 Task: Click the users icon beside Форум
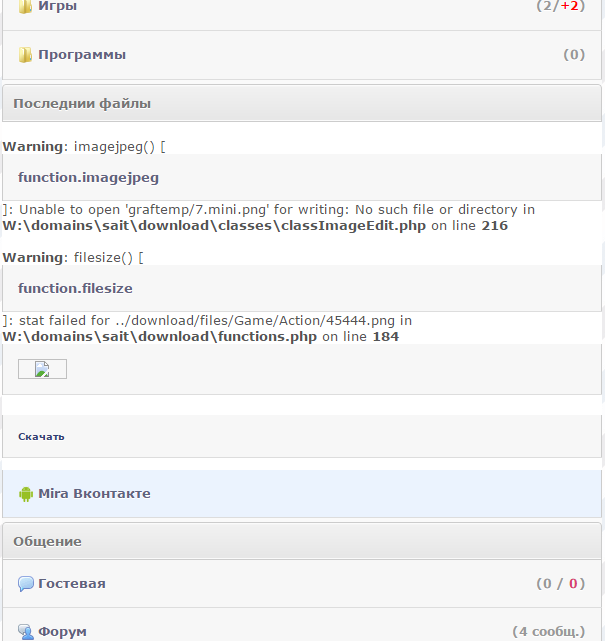pyautogui.click(x=26, y=631)
